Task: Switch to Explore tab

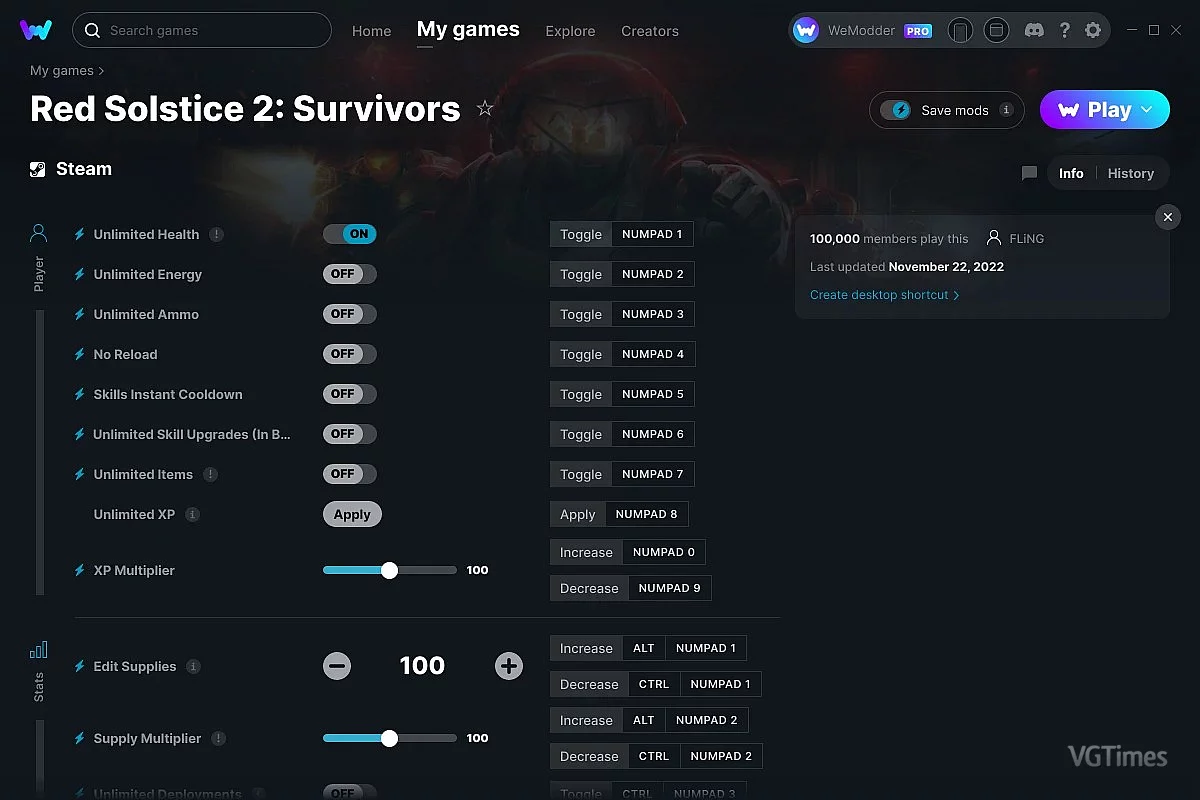Action: 570,31
